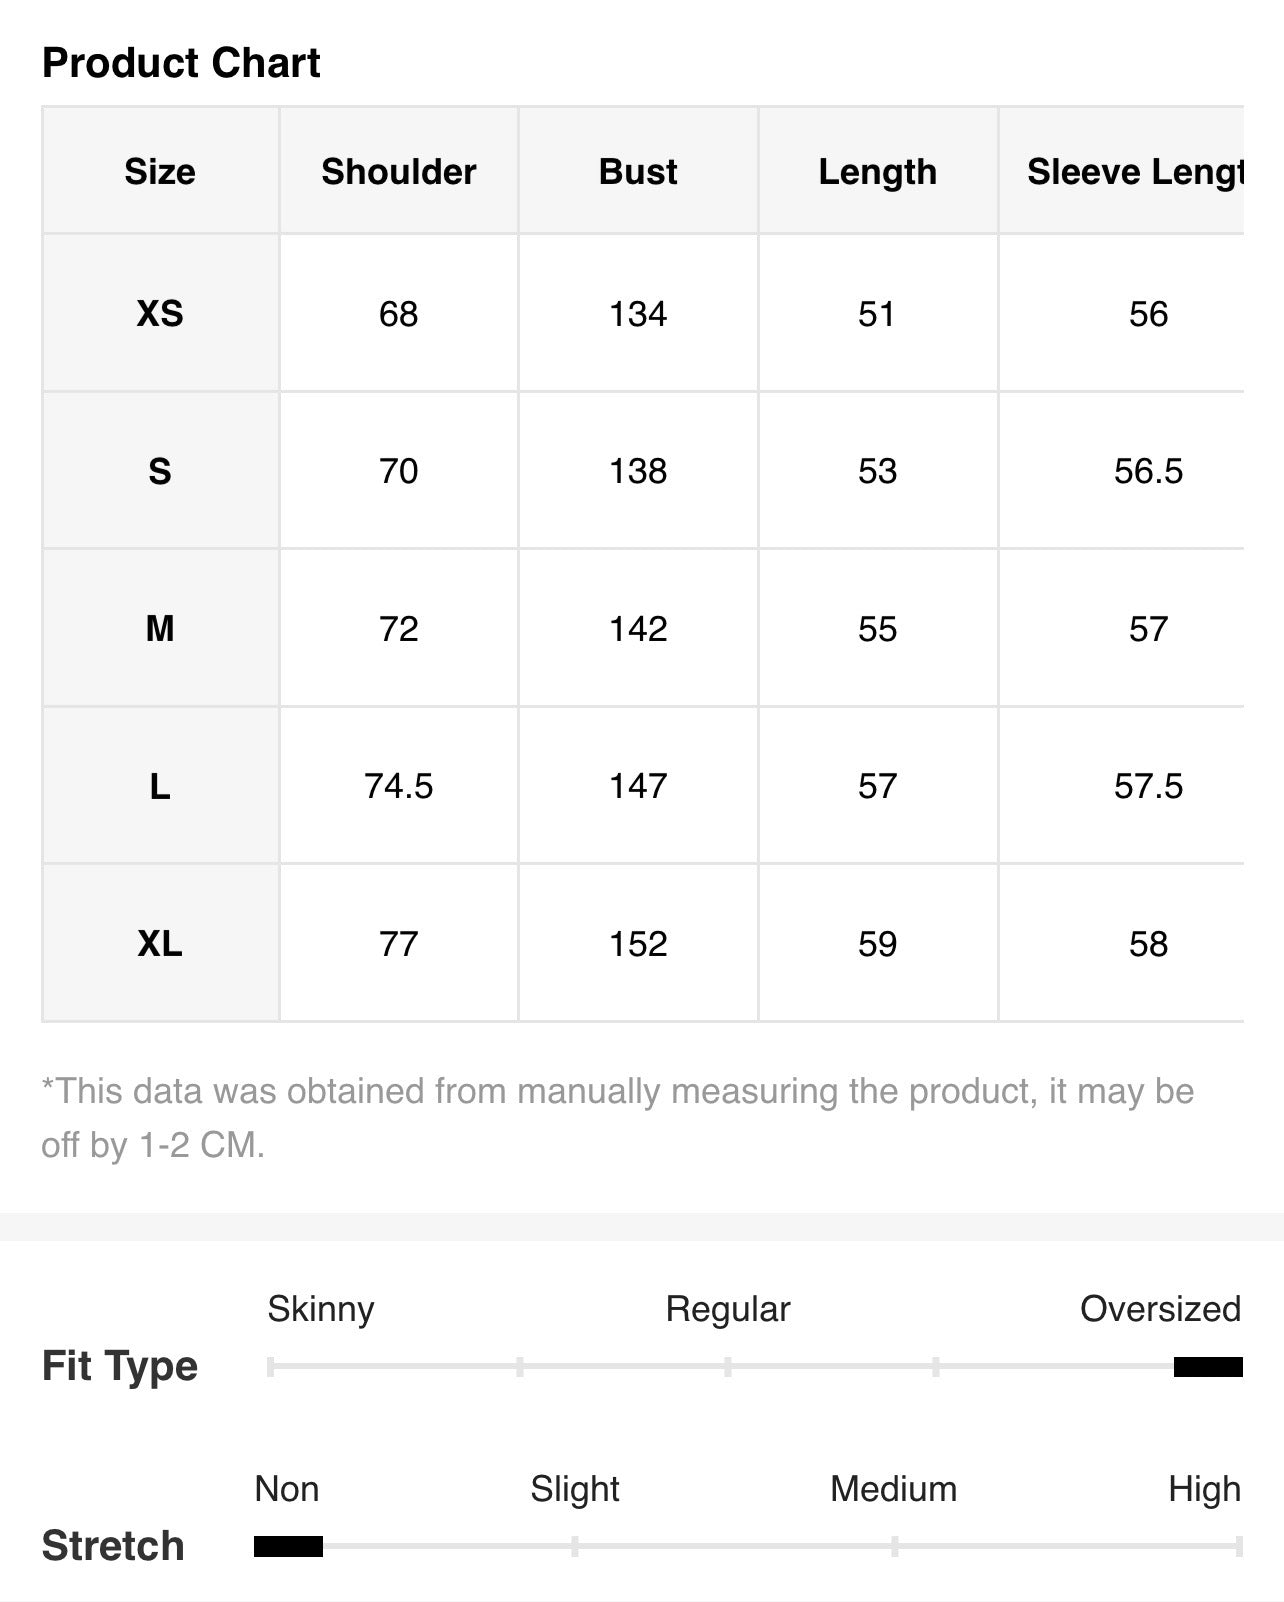Viewport: 1284px width, 1602px height.
Task: Click the Oversized fit type indicator bar
Action: [1208, 1367]
